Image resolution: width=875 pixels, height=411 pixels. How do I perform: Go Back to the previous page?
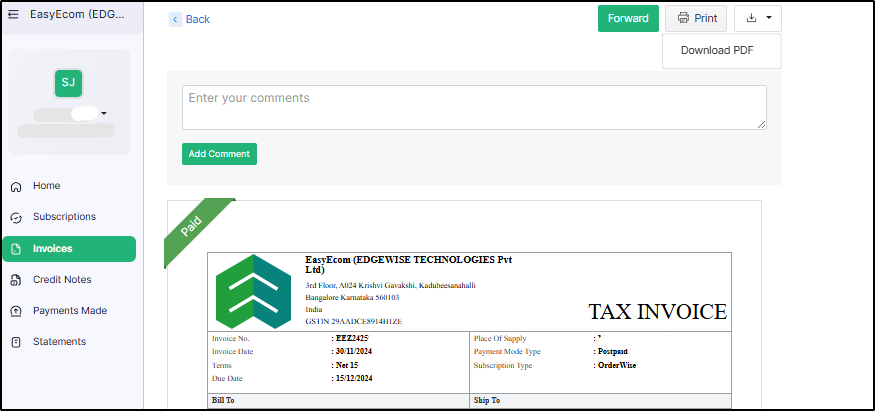(190, 19)
